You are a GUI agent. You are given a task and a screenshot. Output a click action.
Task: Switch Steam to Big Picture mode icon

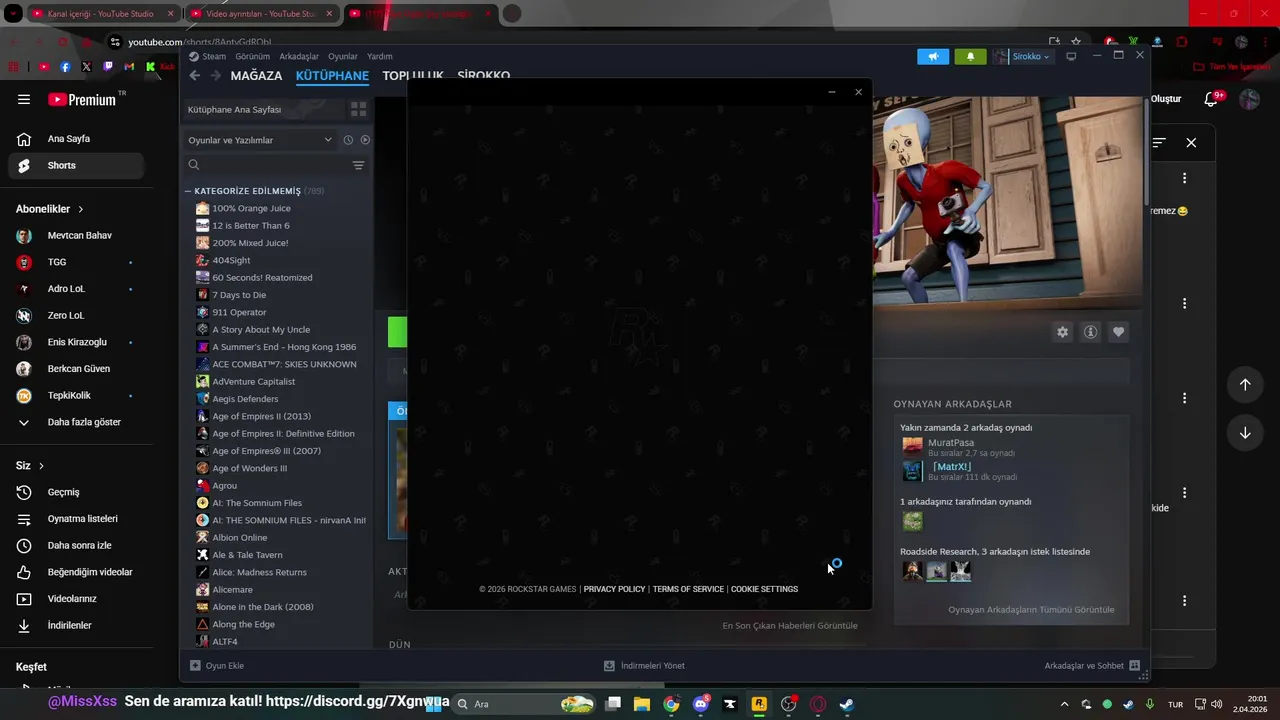pyautogui.click(x=1071, y=57)
